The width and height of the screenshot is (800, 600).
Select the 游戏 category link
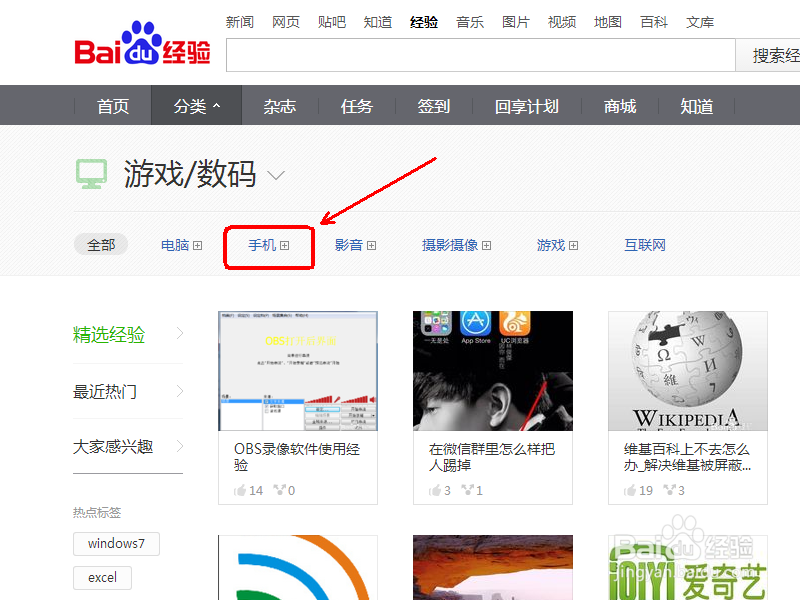[x=551, y=245]
